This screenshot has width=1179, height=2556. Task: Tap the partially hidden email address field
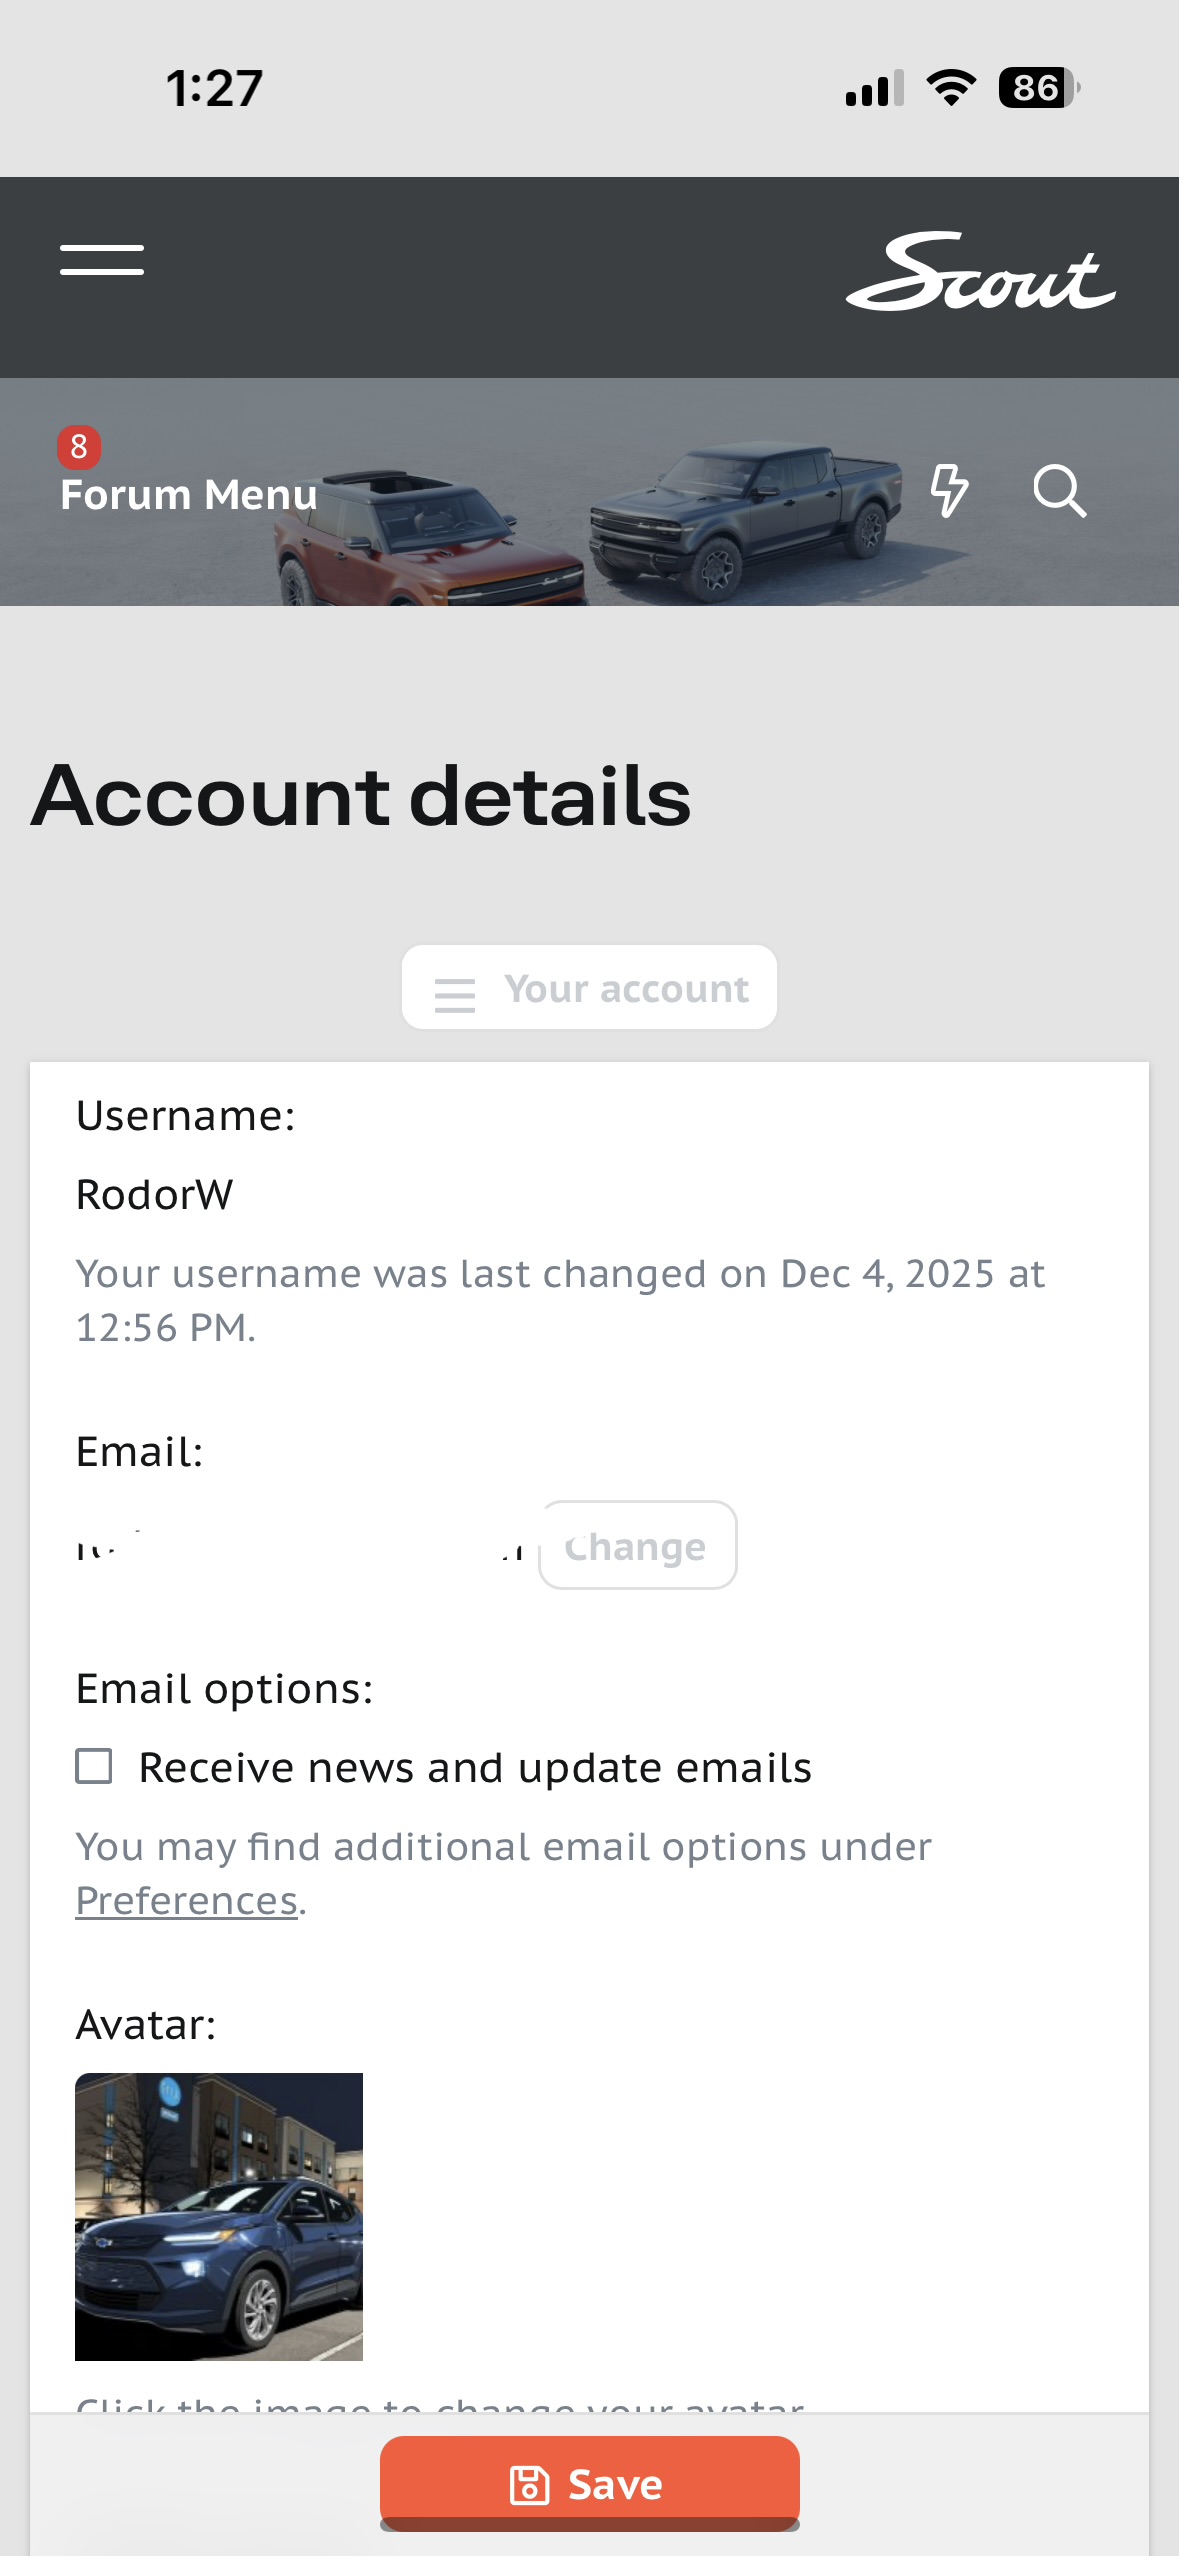pyautogui.click(x=300, y=1546)
